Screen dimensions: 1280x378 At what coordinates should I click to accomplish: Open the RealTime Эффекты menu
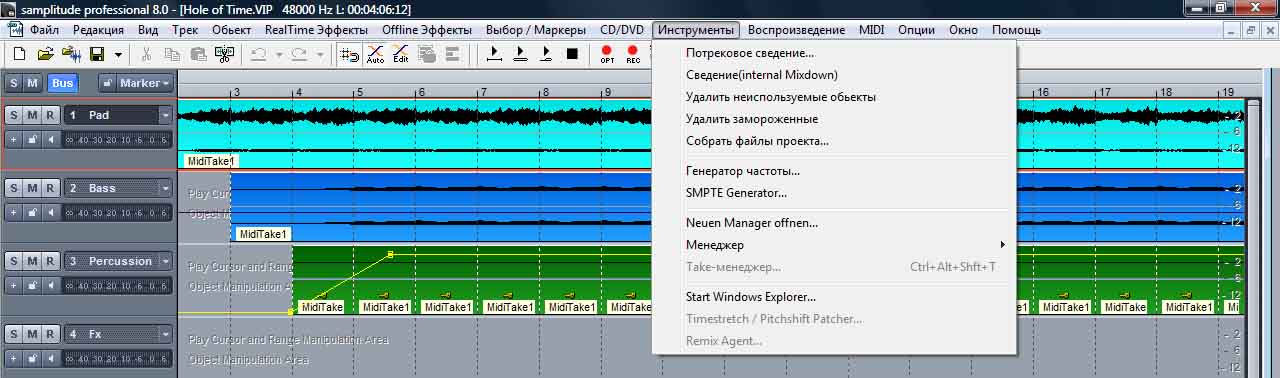pyautogui.click(x=316, y=30)
